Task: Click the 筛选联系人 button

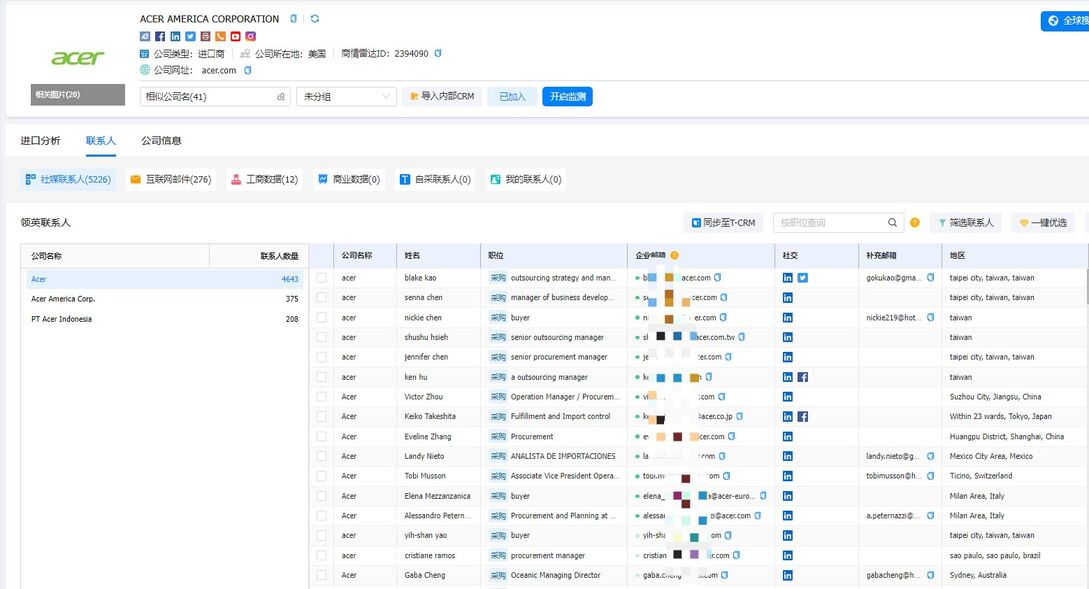Action: click(x=966, y=223)
